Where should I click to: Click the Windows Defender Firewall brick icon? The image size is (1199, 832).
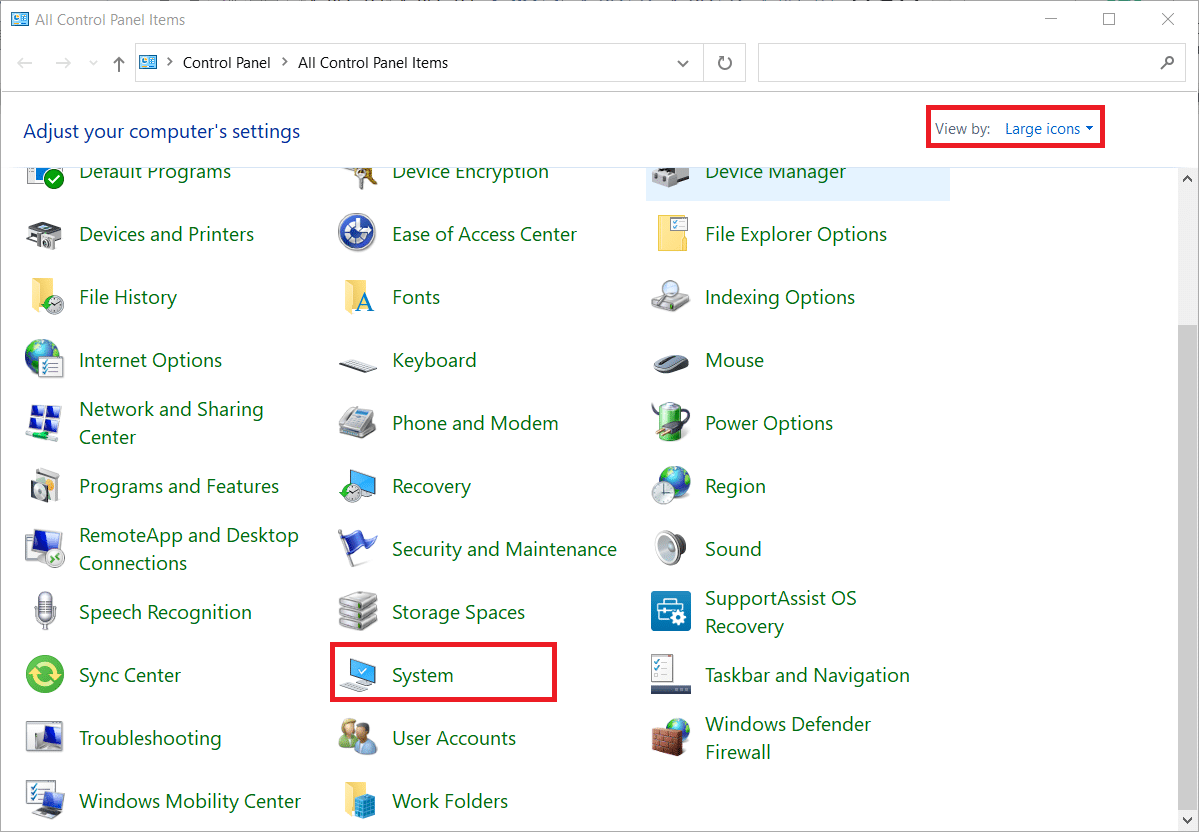coord(670,738)
